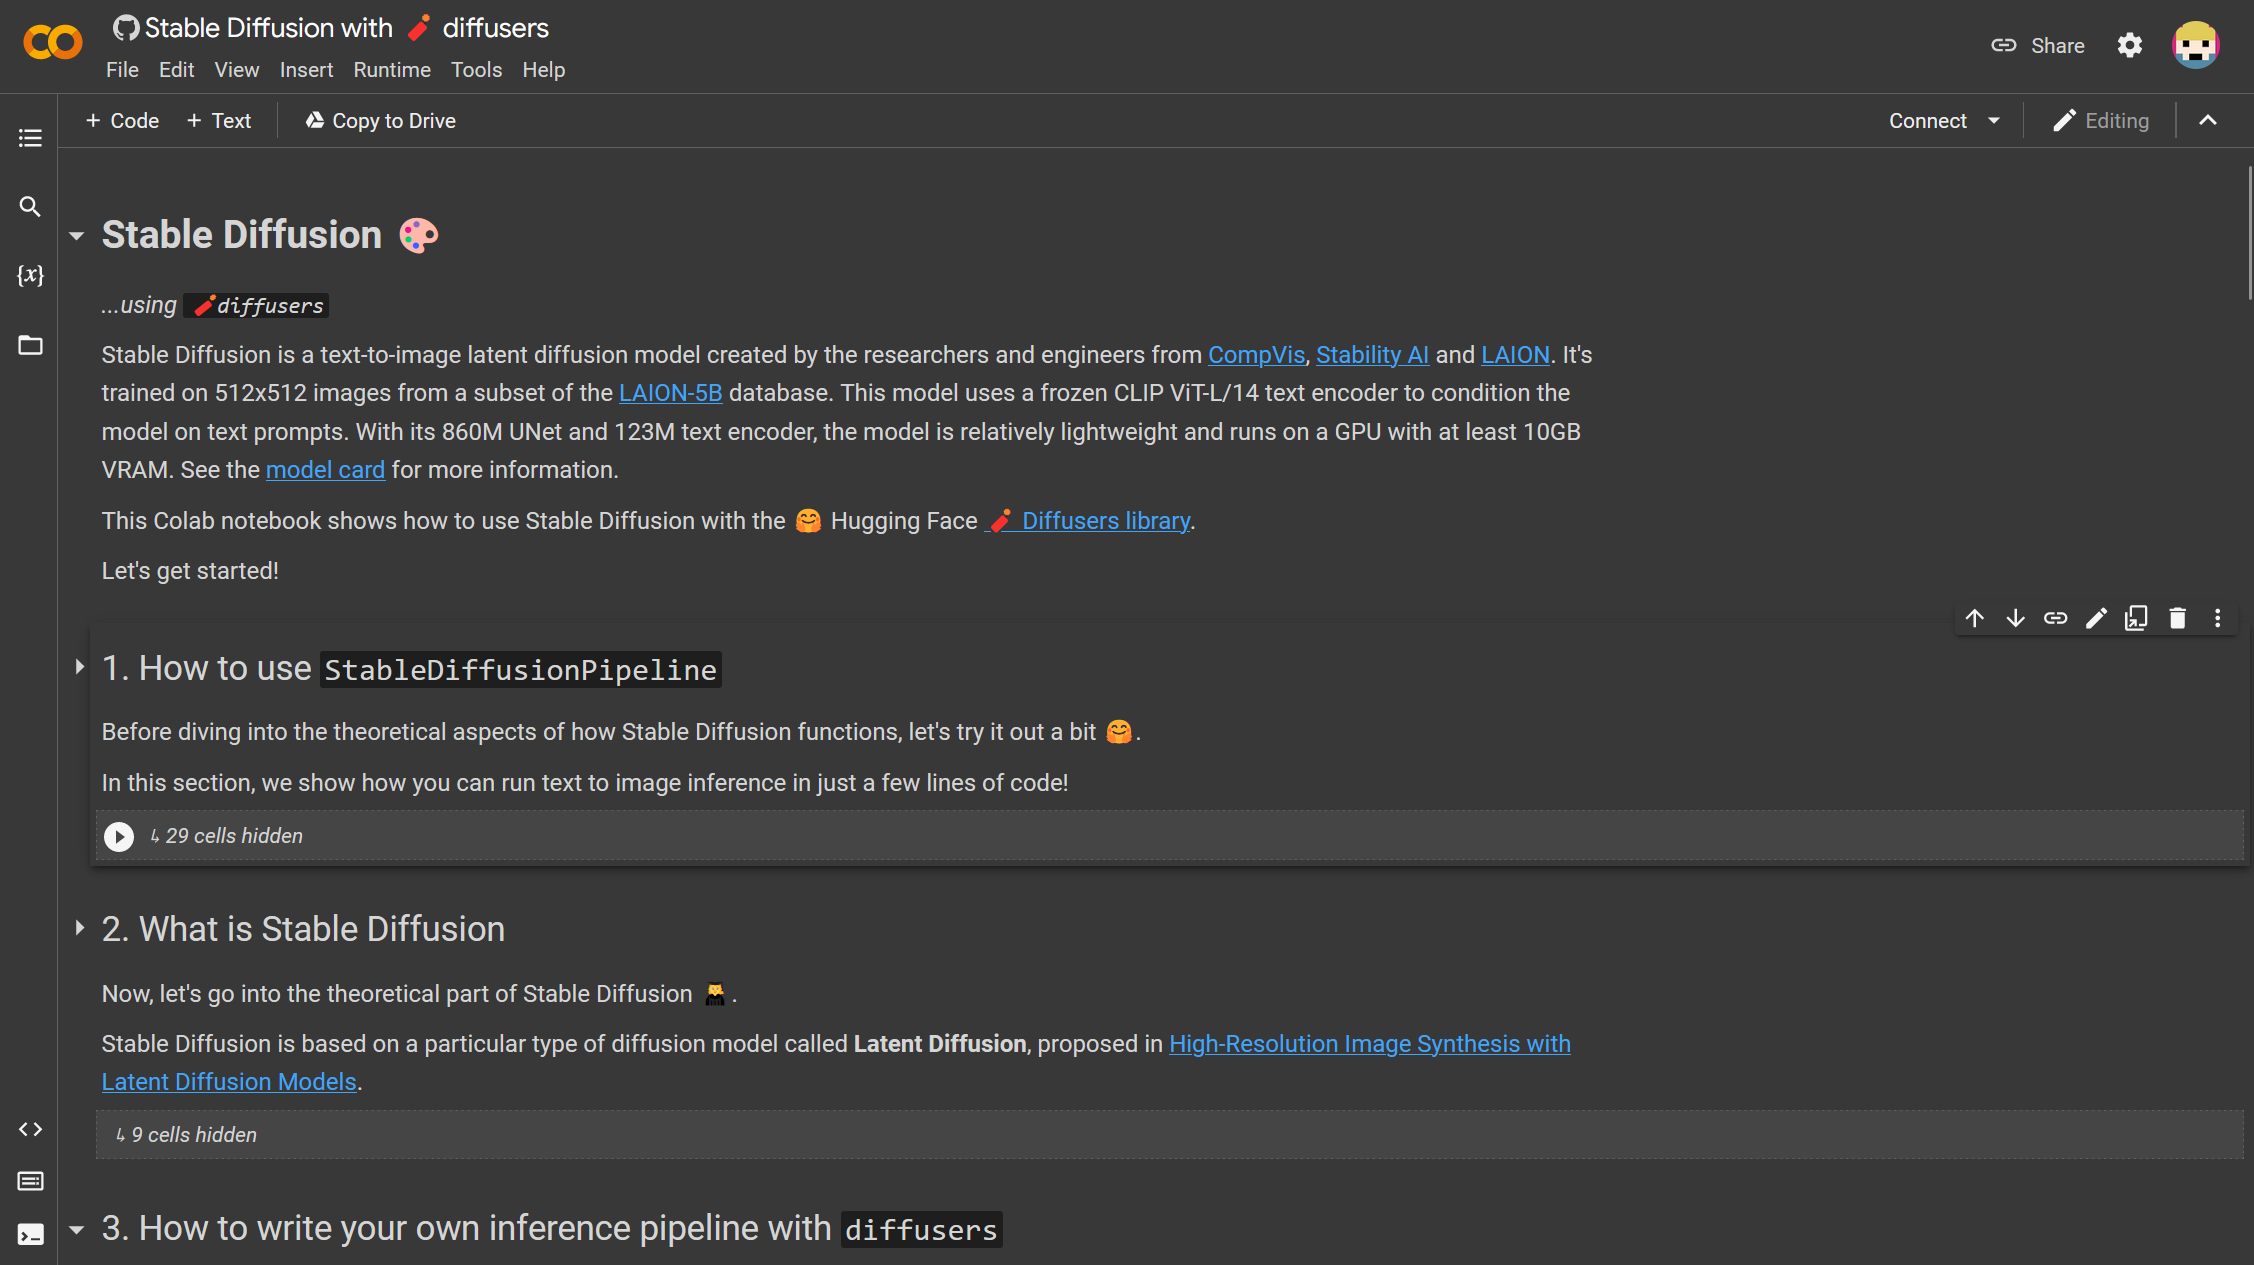Open the Files folder icon in sidebar
Screen dimensions: 2254x1265
(30, 345)
